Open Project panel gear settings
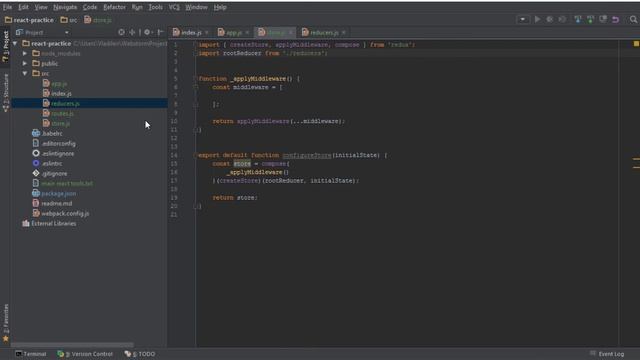This screenshot has width=640, height=360. (147, 32)
